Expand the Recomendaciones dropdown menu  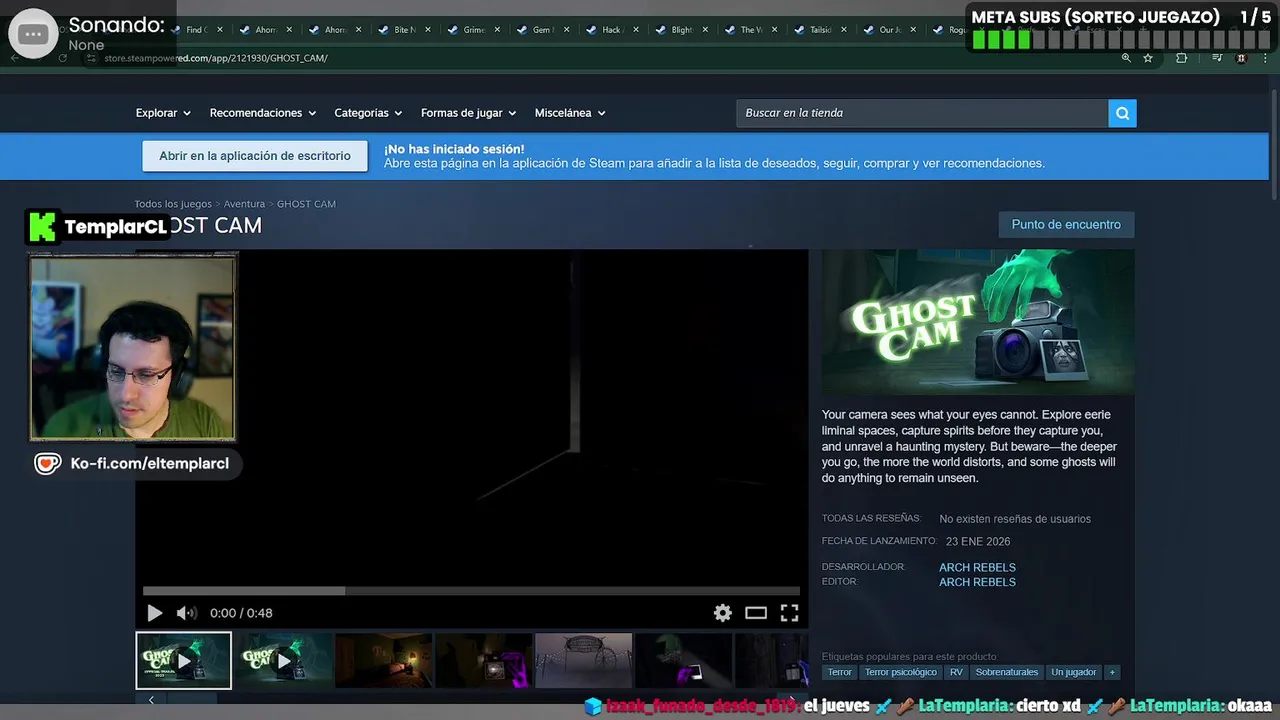click(x=263, y=113)
